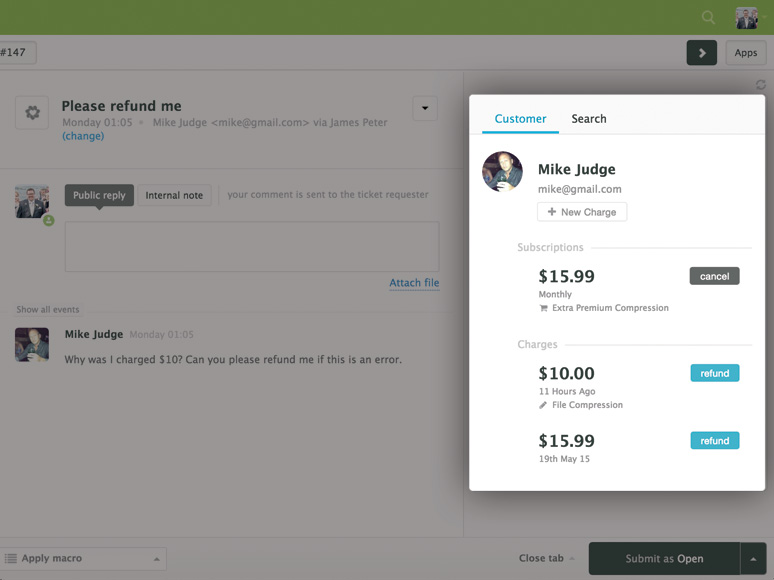Refund the $10.00 File Compression charge

[x=715, y=373]
